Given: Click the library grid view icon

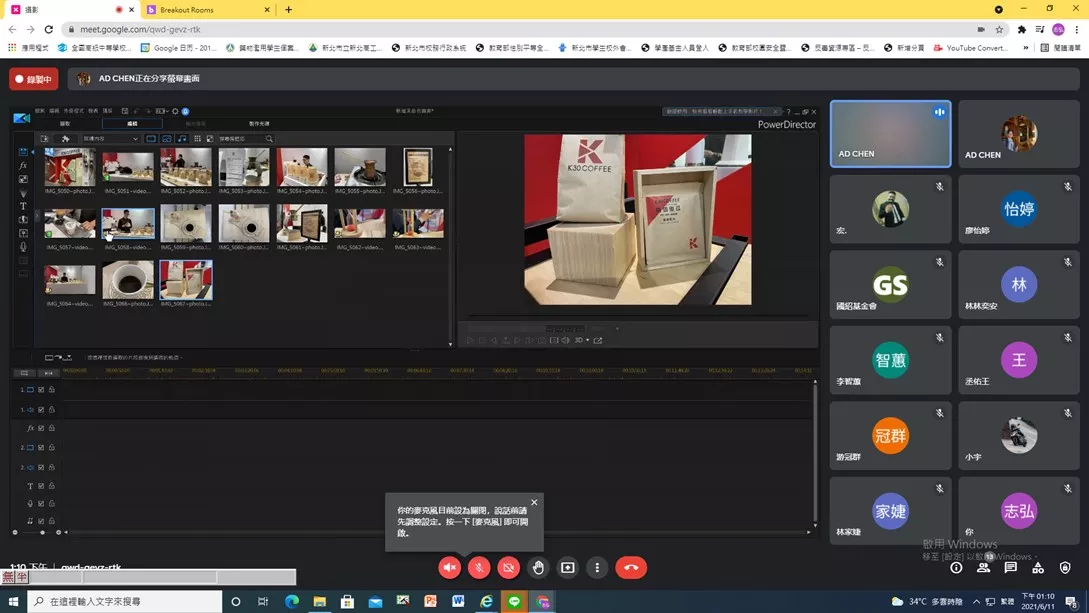Looking at the screenshot, I should tap(197, 139).
